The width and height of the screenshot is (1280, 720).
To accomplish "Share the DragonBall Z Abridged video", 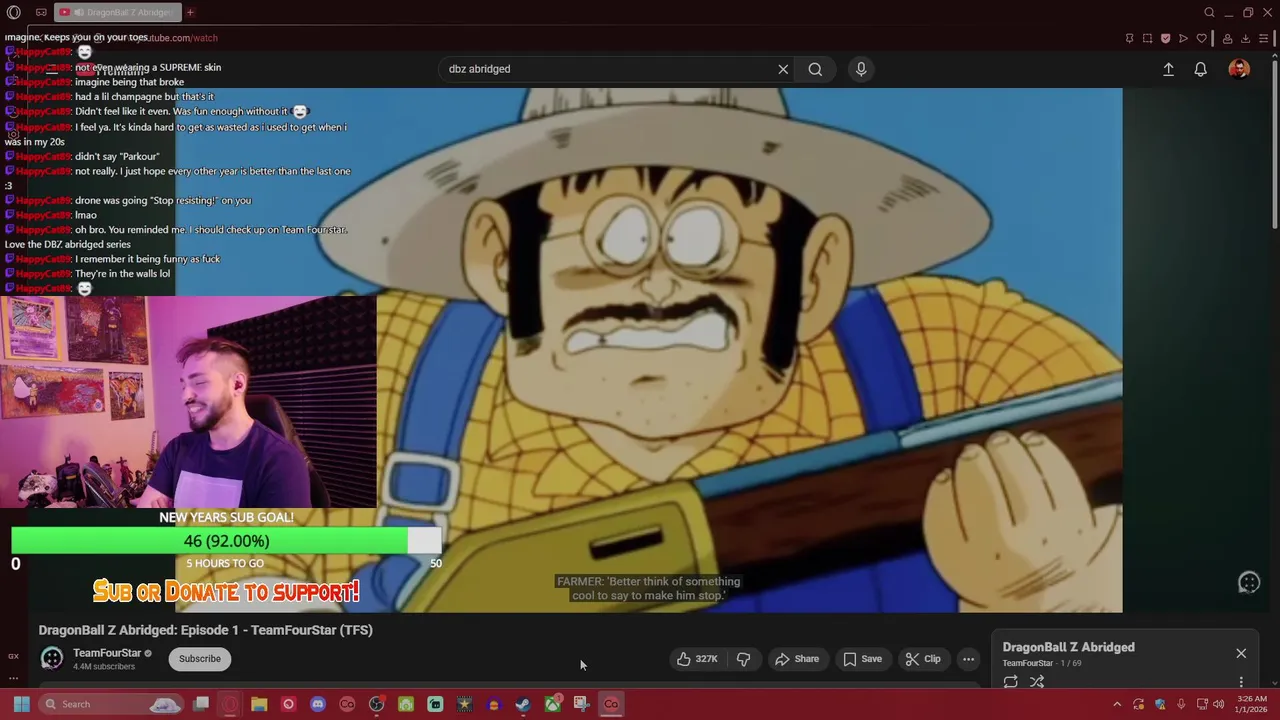I will [x=797, y=659].
